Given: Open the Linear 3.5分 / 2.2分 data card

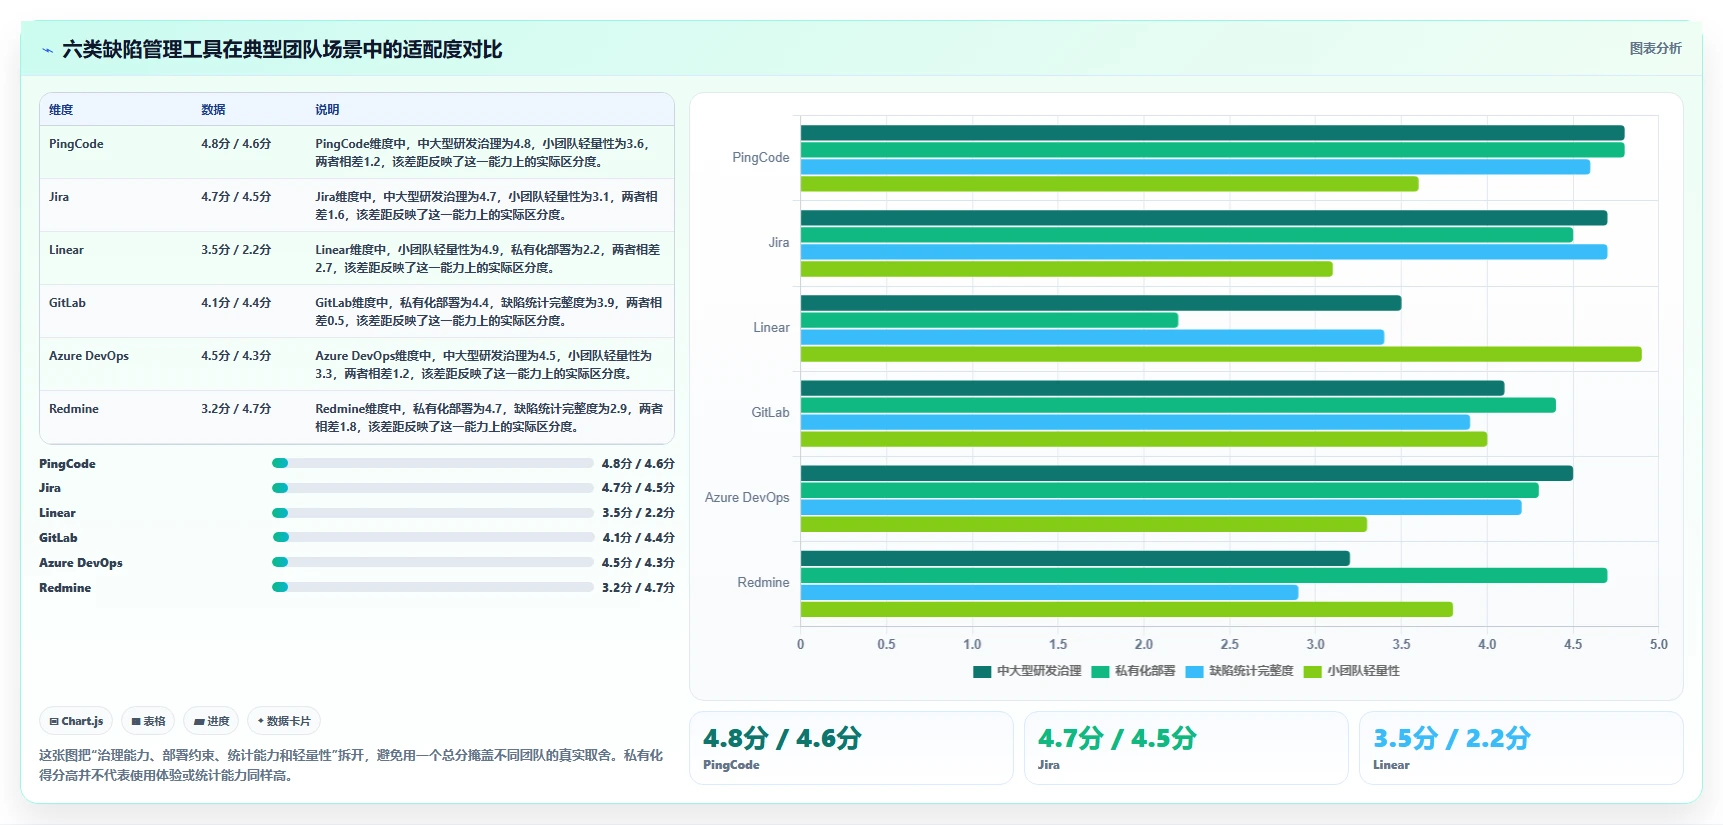Looking at the screenshot, I should [1521, 748].
